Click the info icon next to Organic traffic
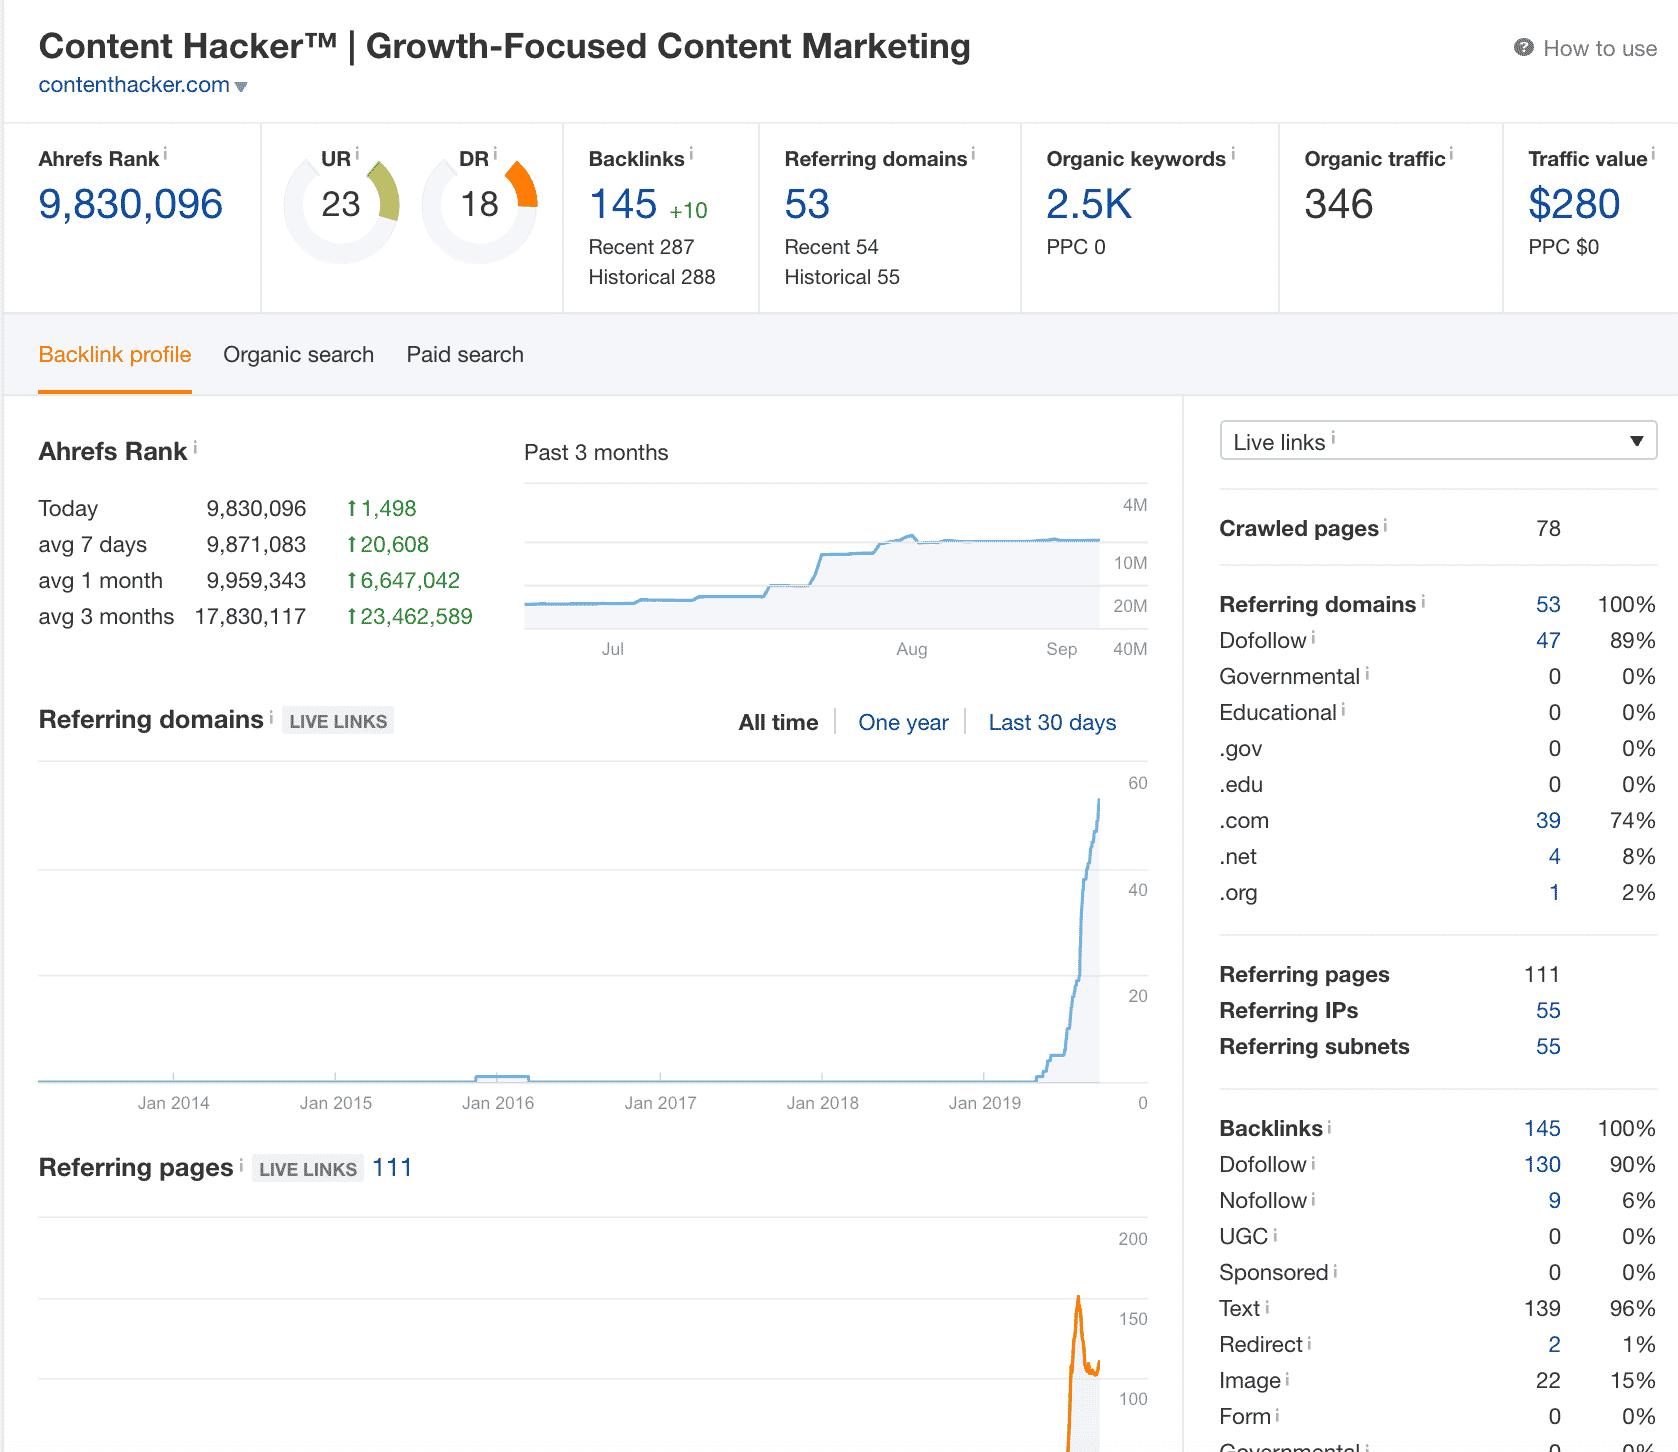Image resolution: width=1678 pixels, height=1452 pixels. pyautogui.click(x=1451, y=154)
